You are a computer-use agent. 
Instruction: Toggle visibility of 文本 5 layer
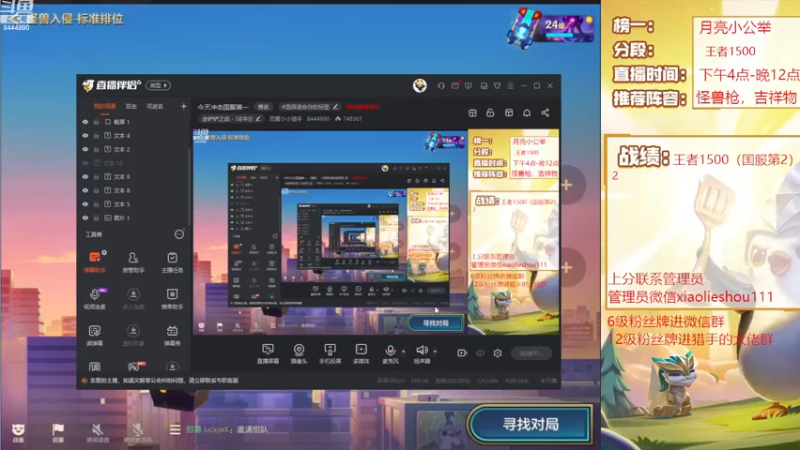point(85,204)
